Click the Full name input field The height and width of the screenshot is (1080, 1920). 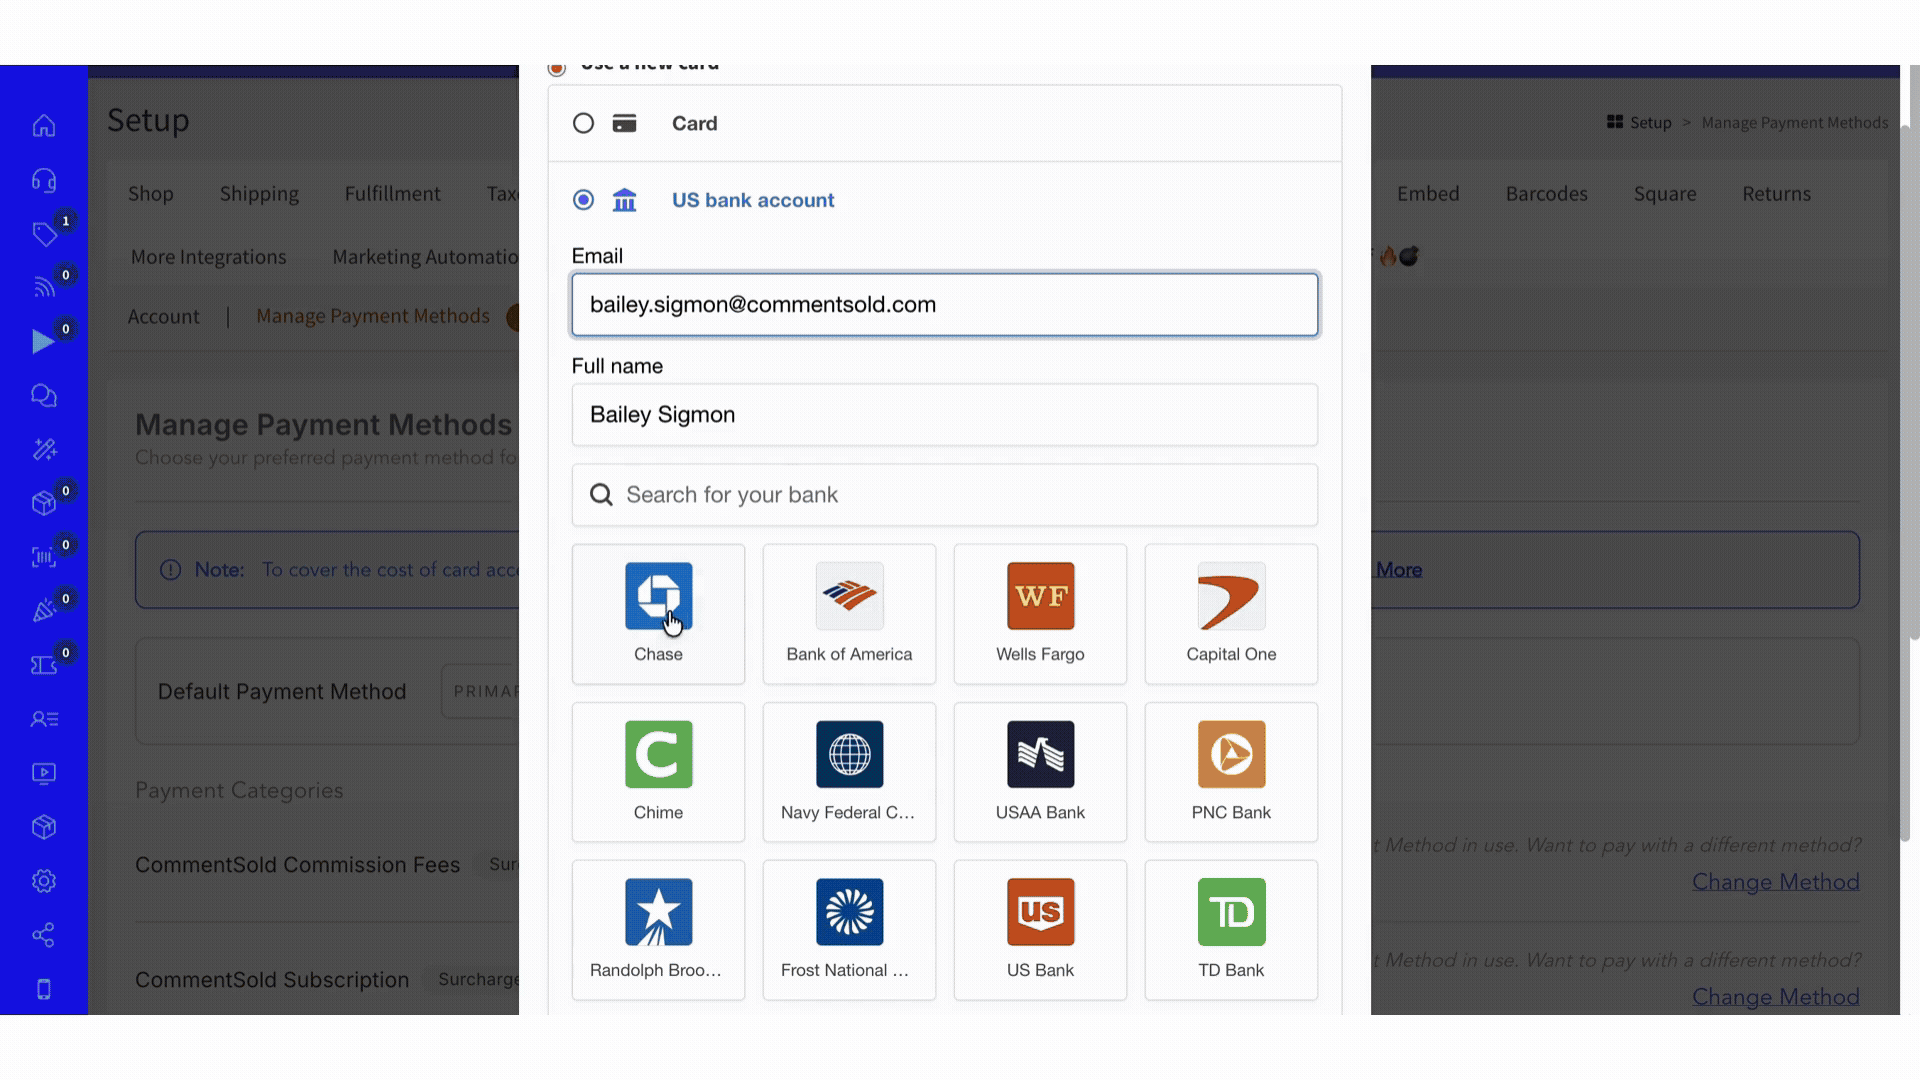944,415
